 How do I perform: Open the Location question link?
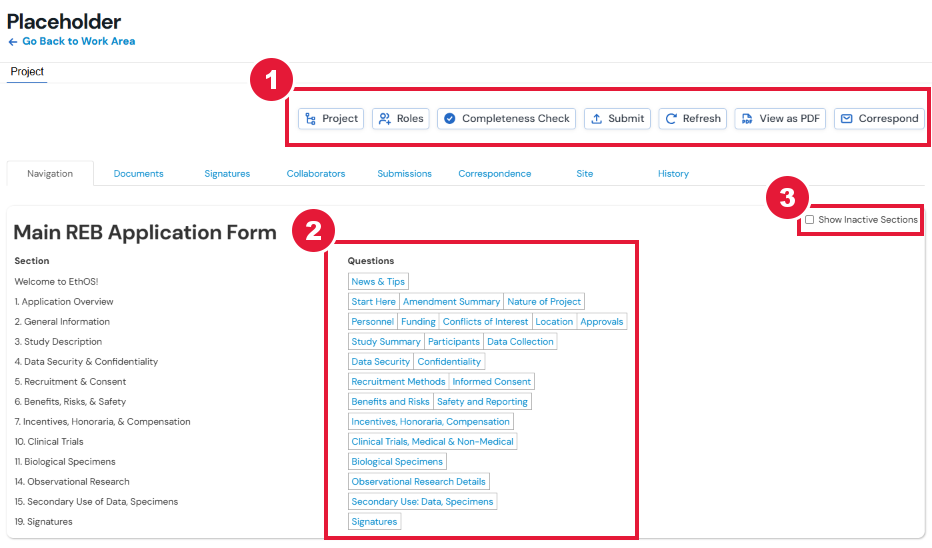click(554, 322)
